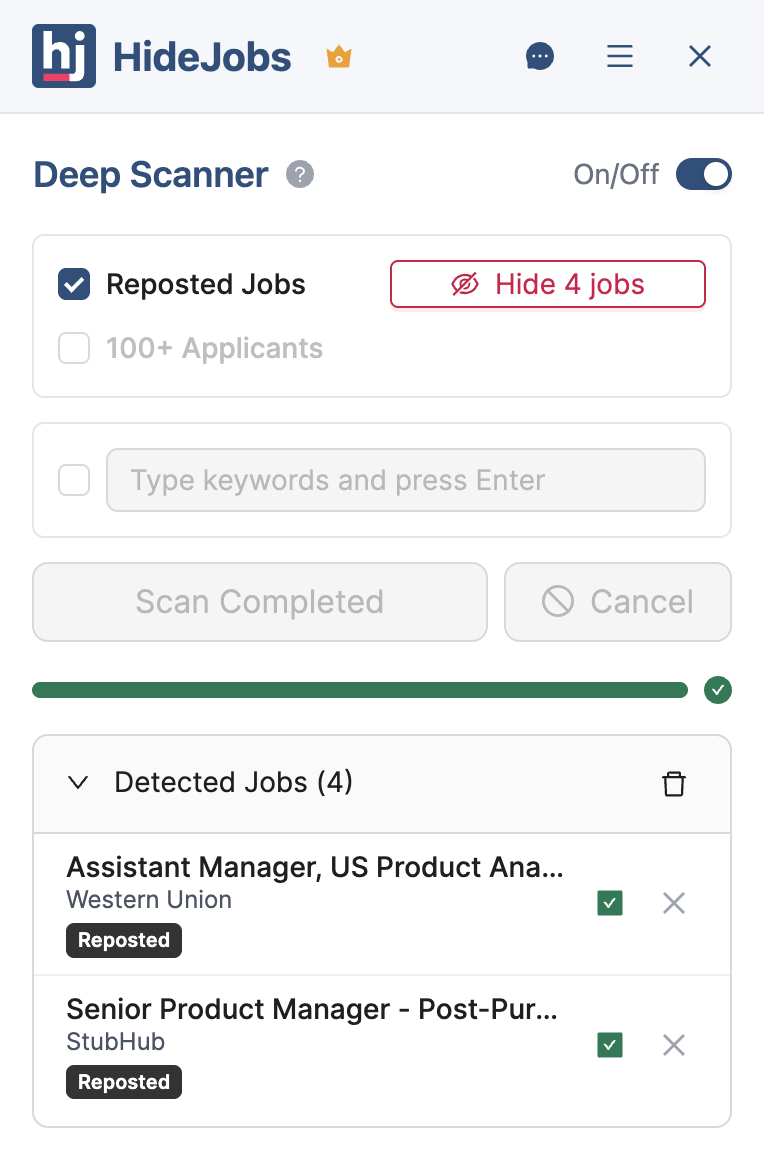Viewport: 764px width, 1160px height.
Task: Uncheck the Reposted Jobs checkbox
Action: pyautogui.click(x=74, y=284)
